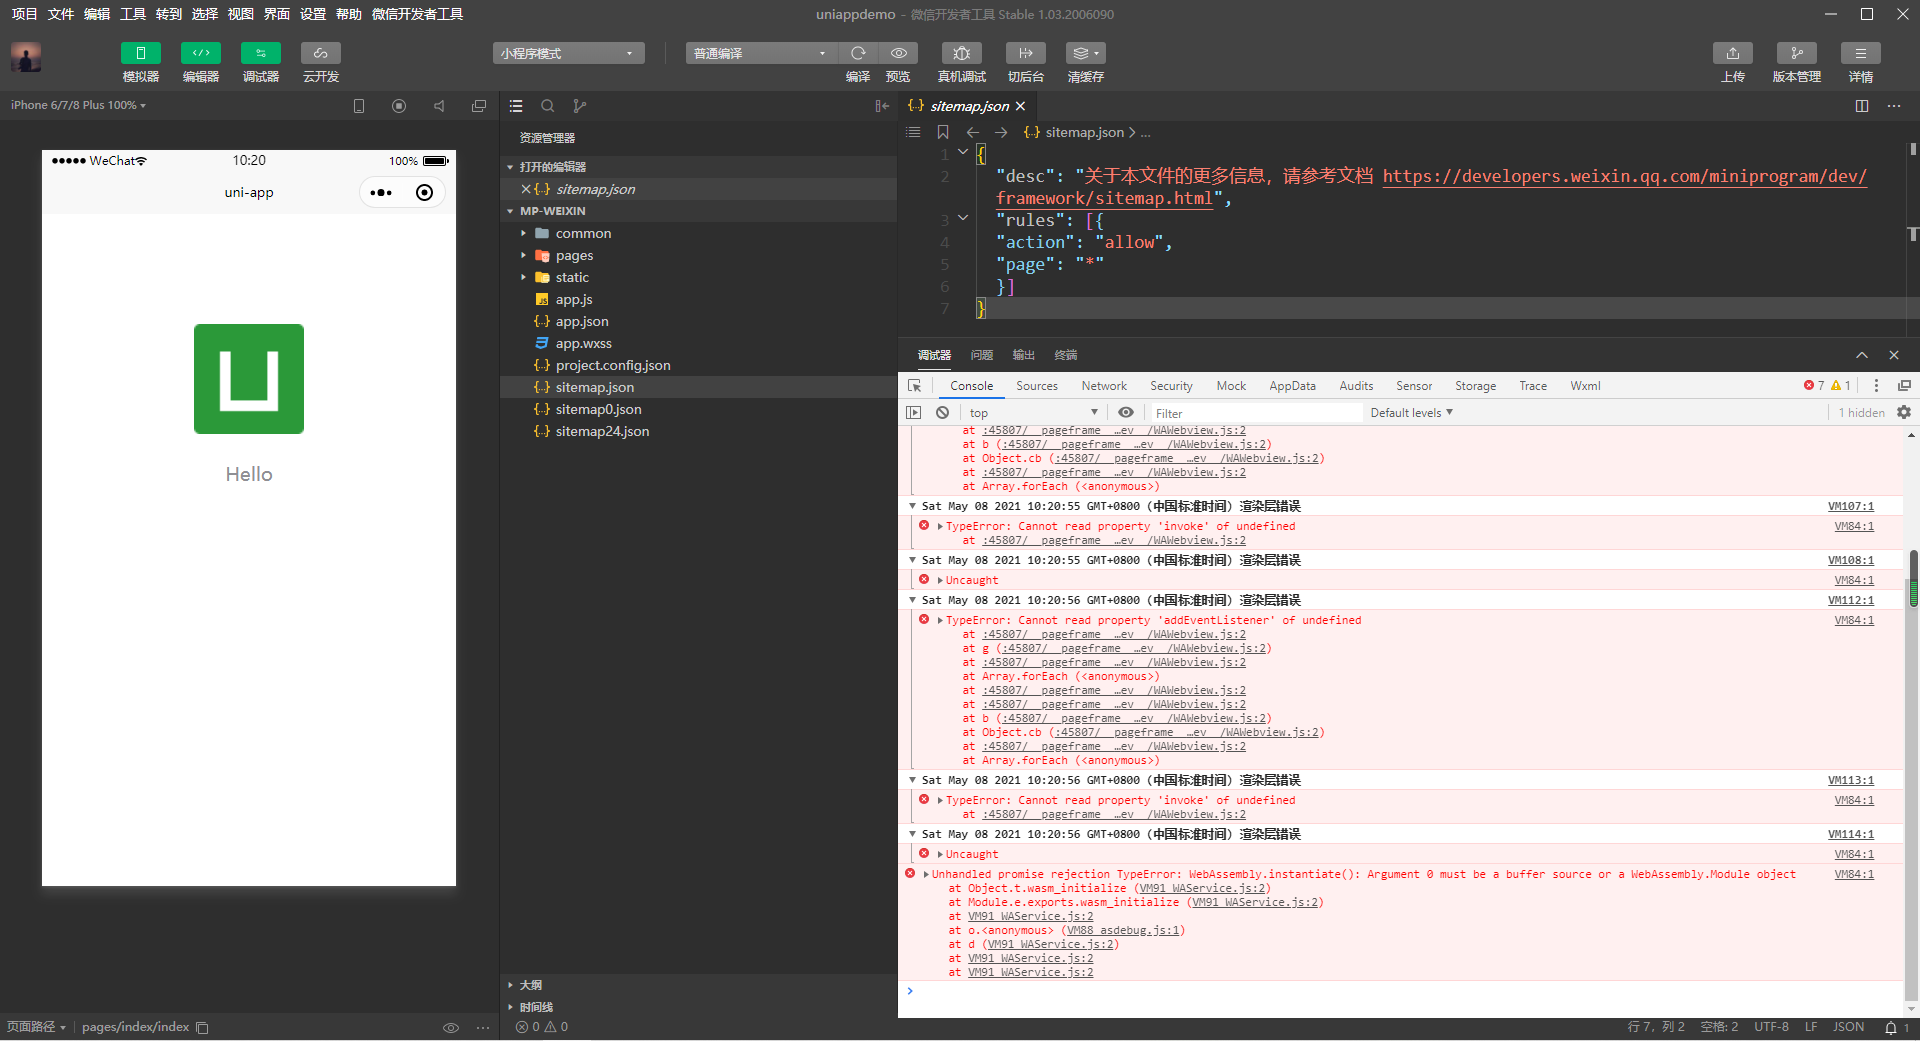Click the VM107:1 source link
The image size is (1920, 1041).
coord(1850,507)
